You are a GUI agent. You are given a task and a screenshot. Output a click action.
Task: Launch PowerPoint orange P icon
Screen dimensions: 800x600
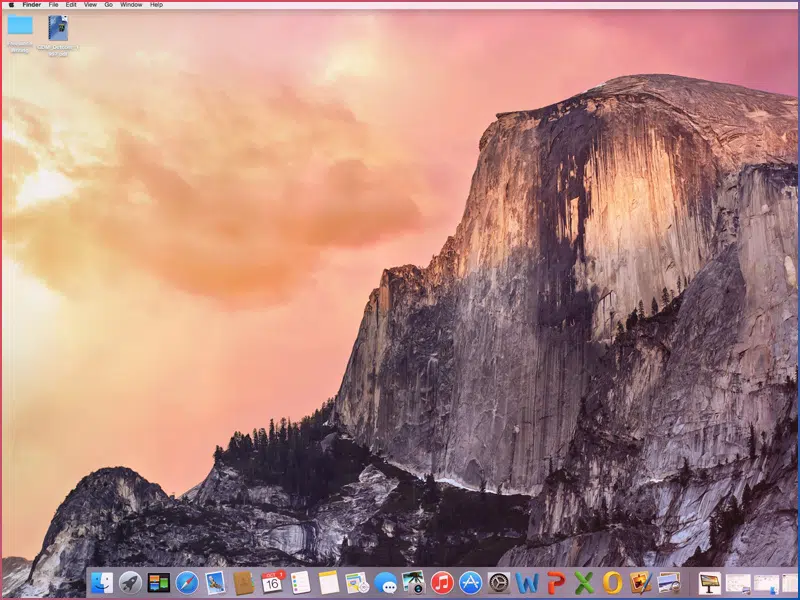coord(556,583)
